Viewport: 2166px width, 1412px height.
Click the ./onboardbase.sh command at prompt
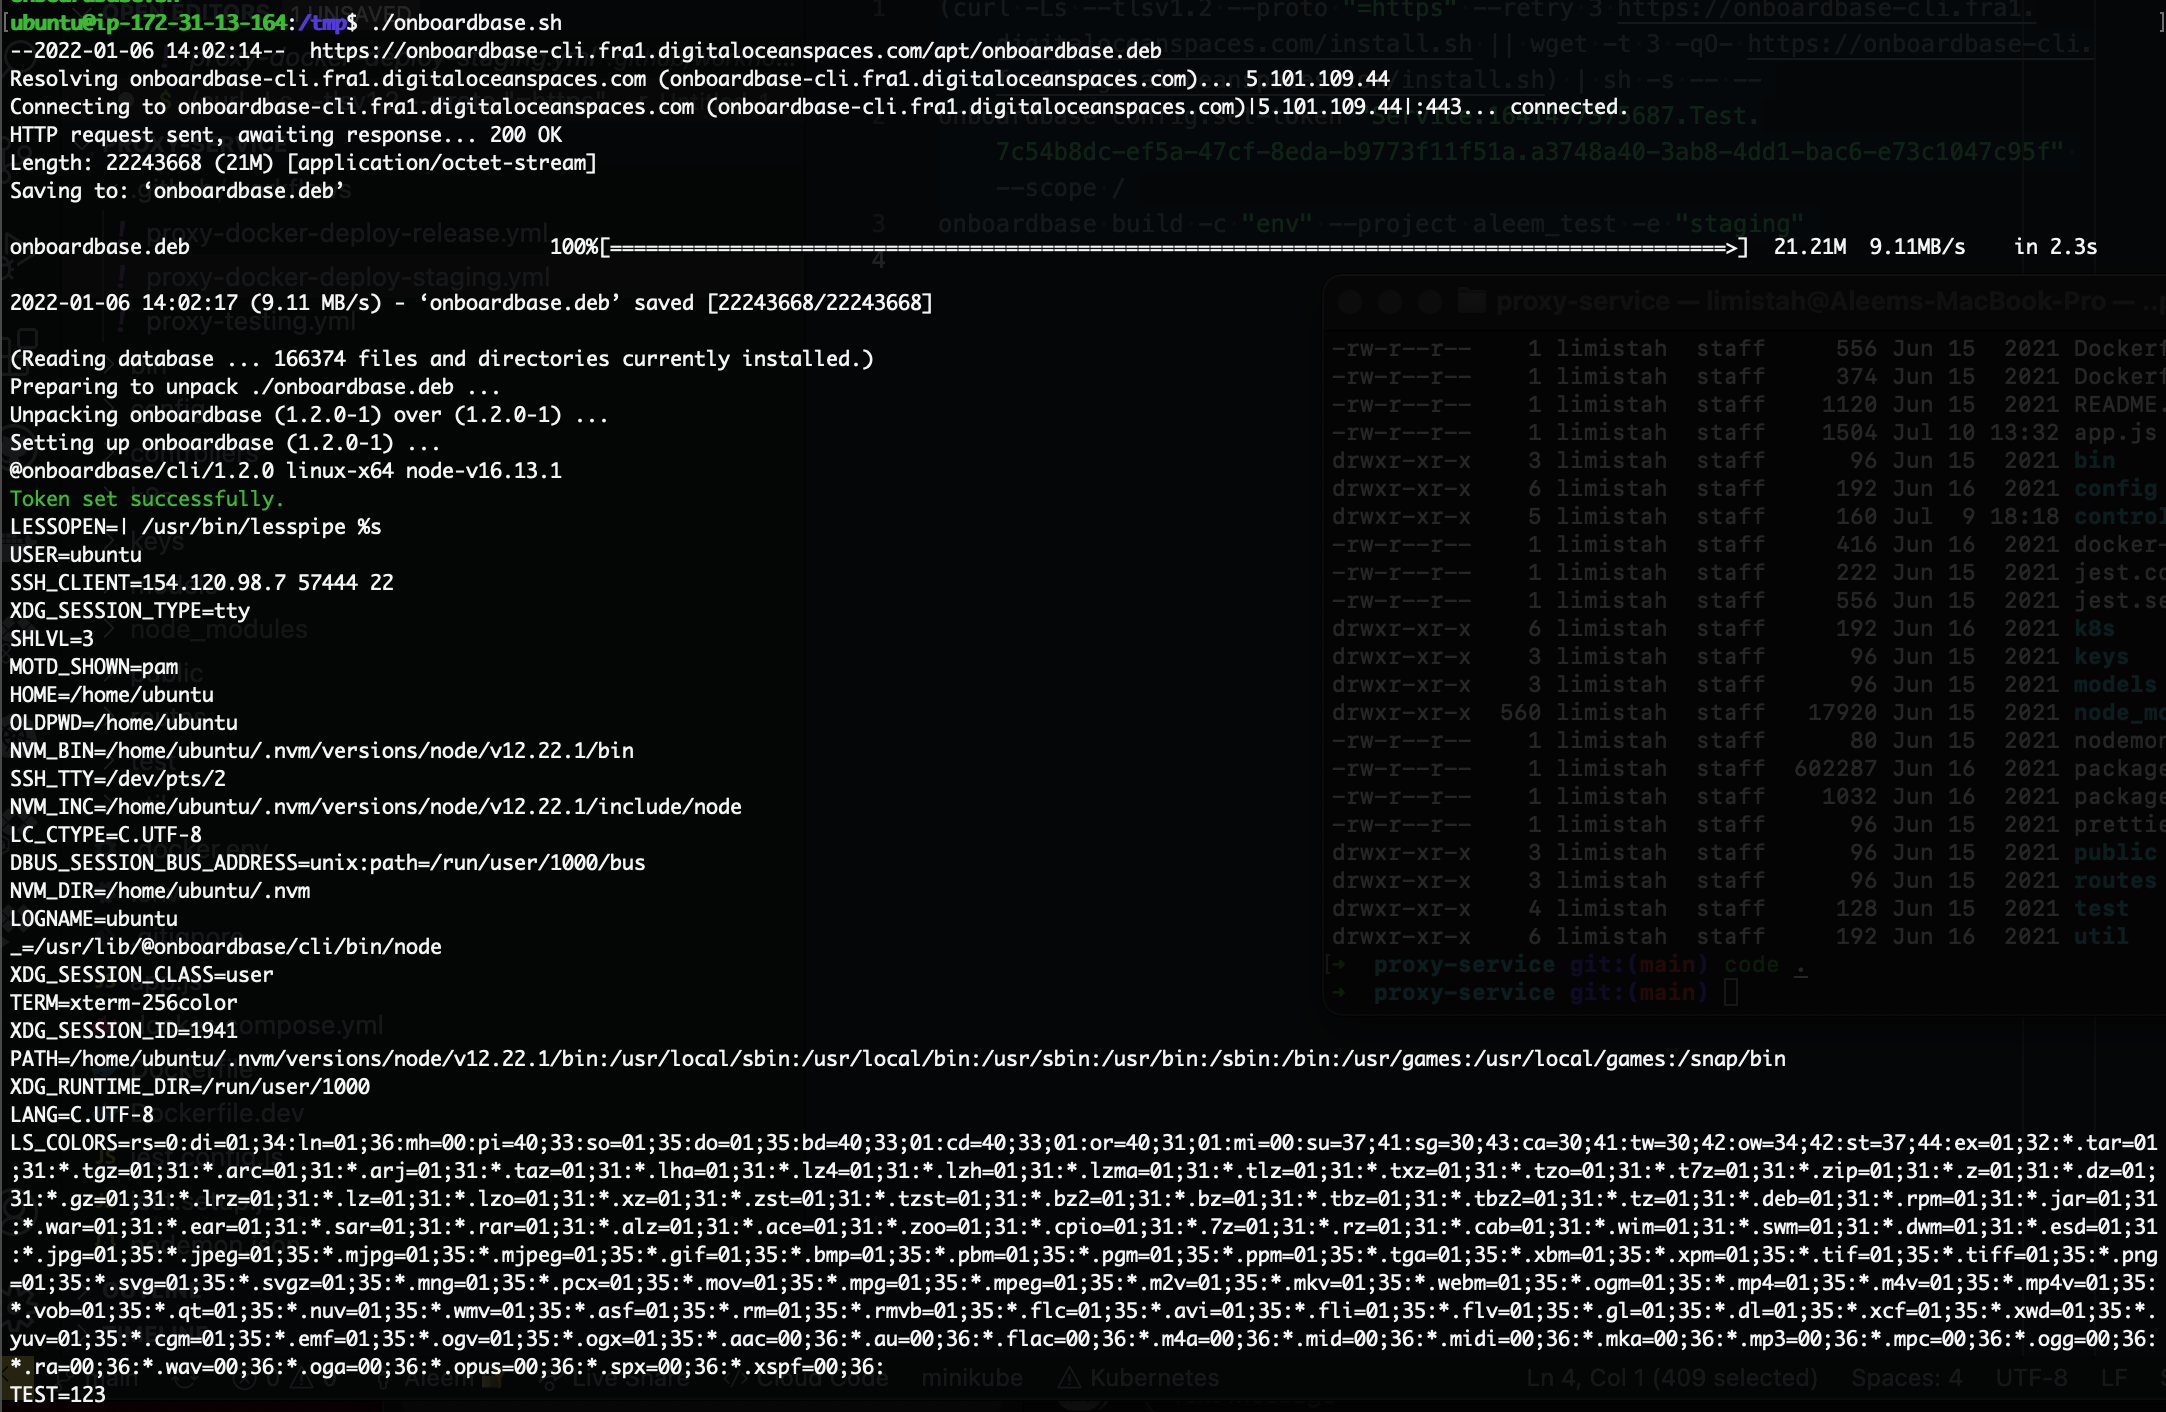466,22
